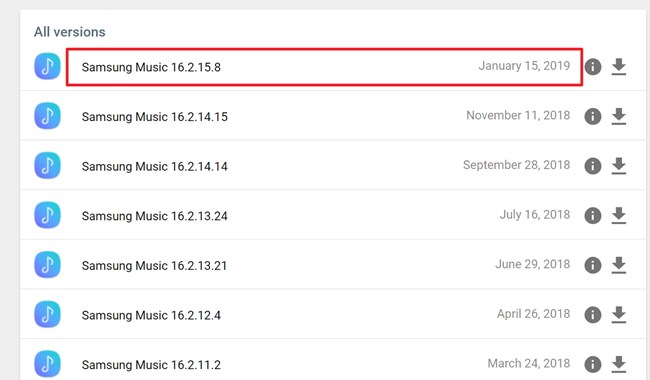Open info for version 16.2.14.15
Screen dimensions: 650x380
pyautogui.click(x=593, y=116)
